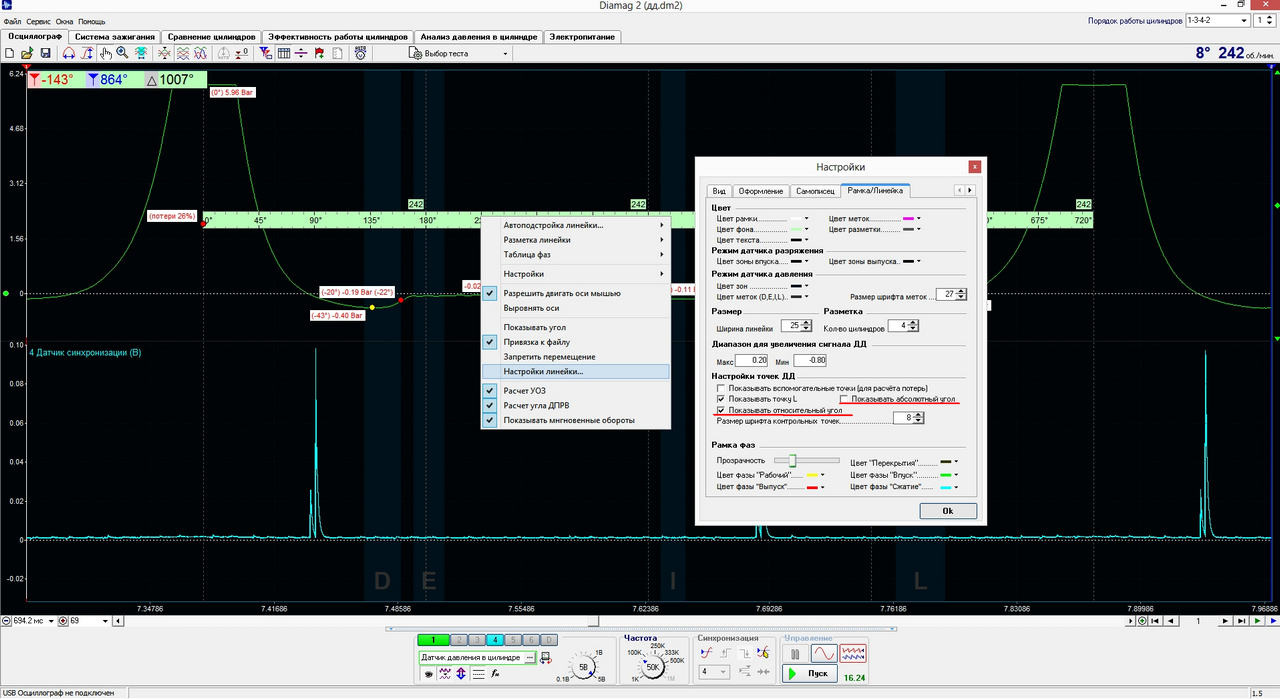The width and height of the screenshot is (1280, 699).
Task: Select channel 1 green button
Action: (x=433, y=639)
